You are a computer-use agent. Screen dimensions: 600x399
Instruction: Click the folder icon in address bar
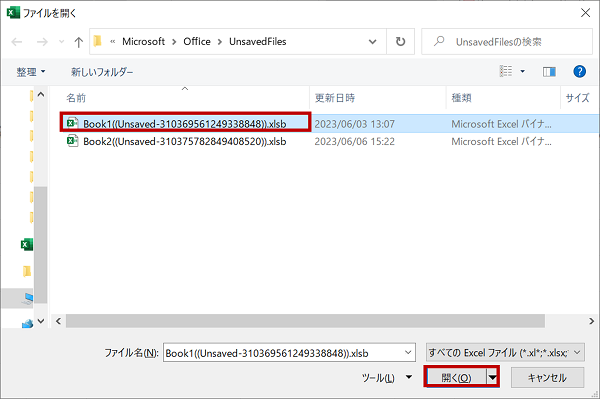click(98, 41)
